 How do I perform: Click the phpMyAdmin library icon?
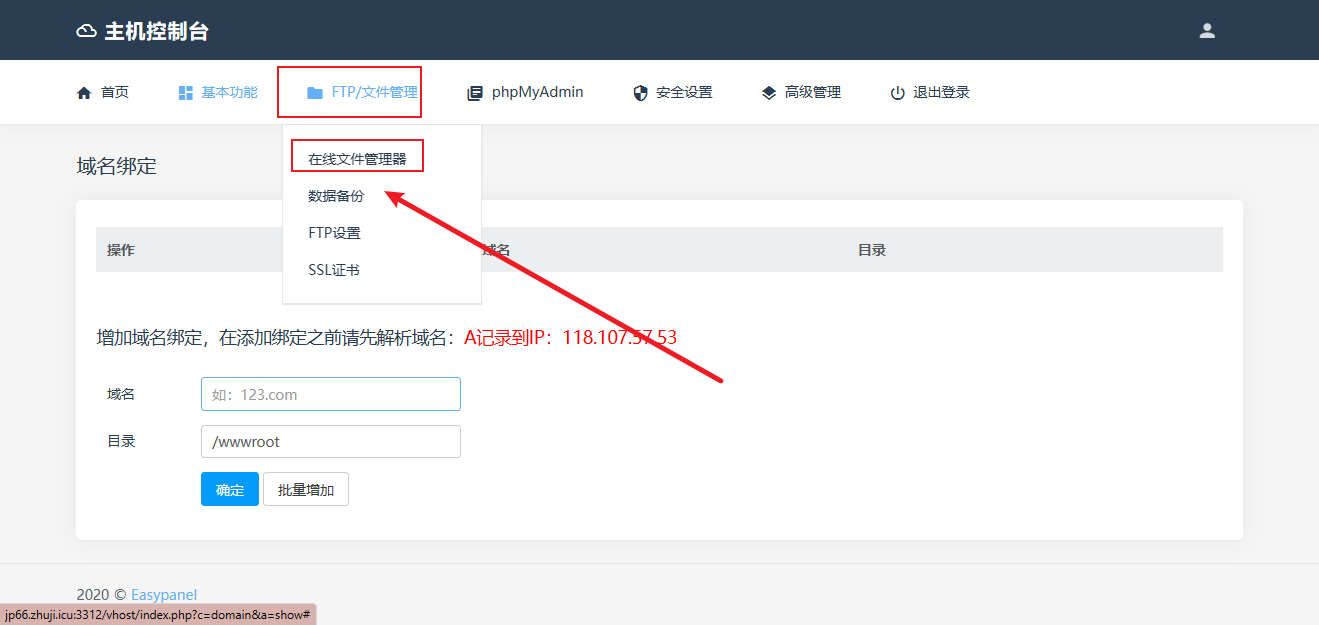[475, 93]
